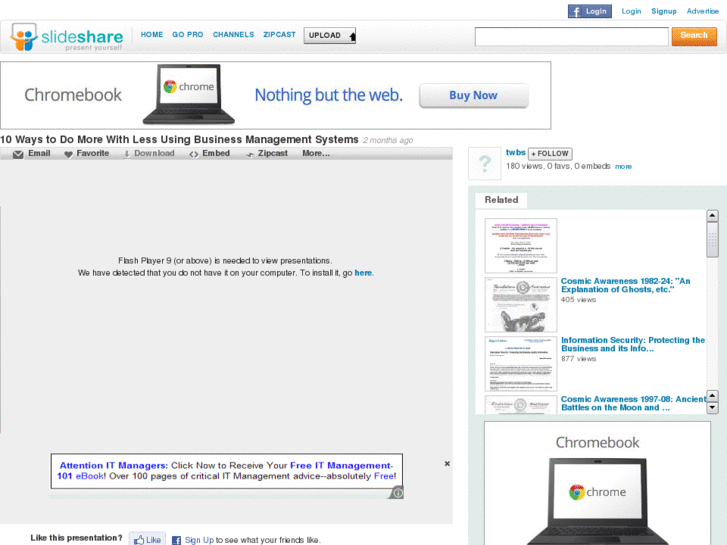Close the IT Managers ad overlay
This screenshot has height=545, width=727.
(x=447, y=463)
